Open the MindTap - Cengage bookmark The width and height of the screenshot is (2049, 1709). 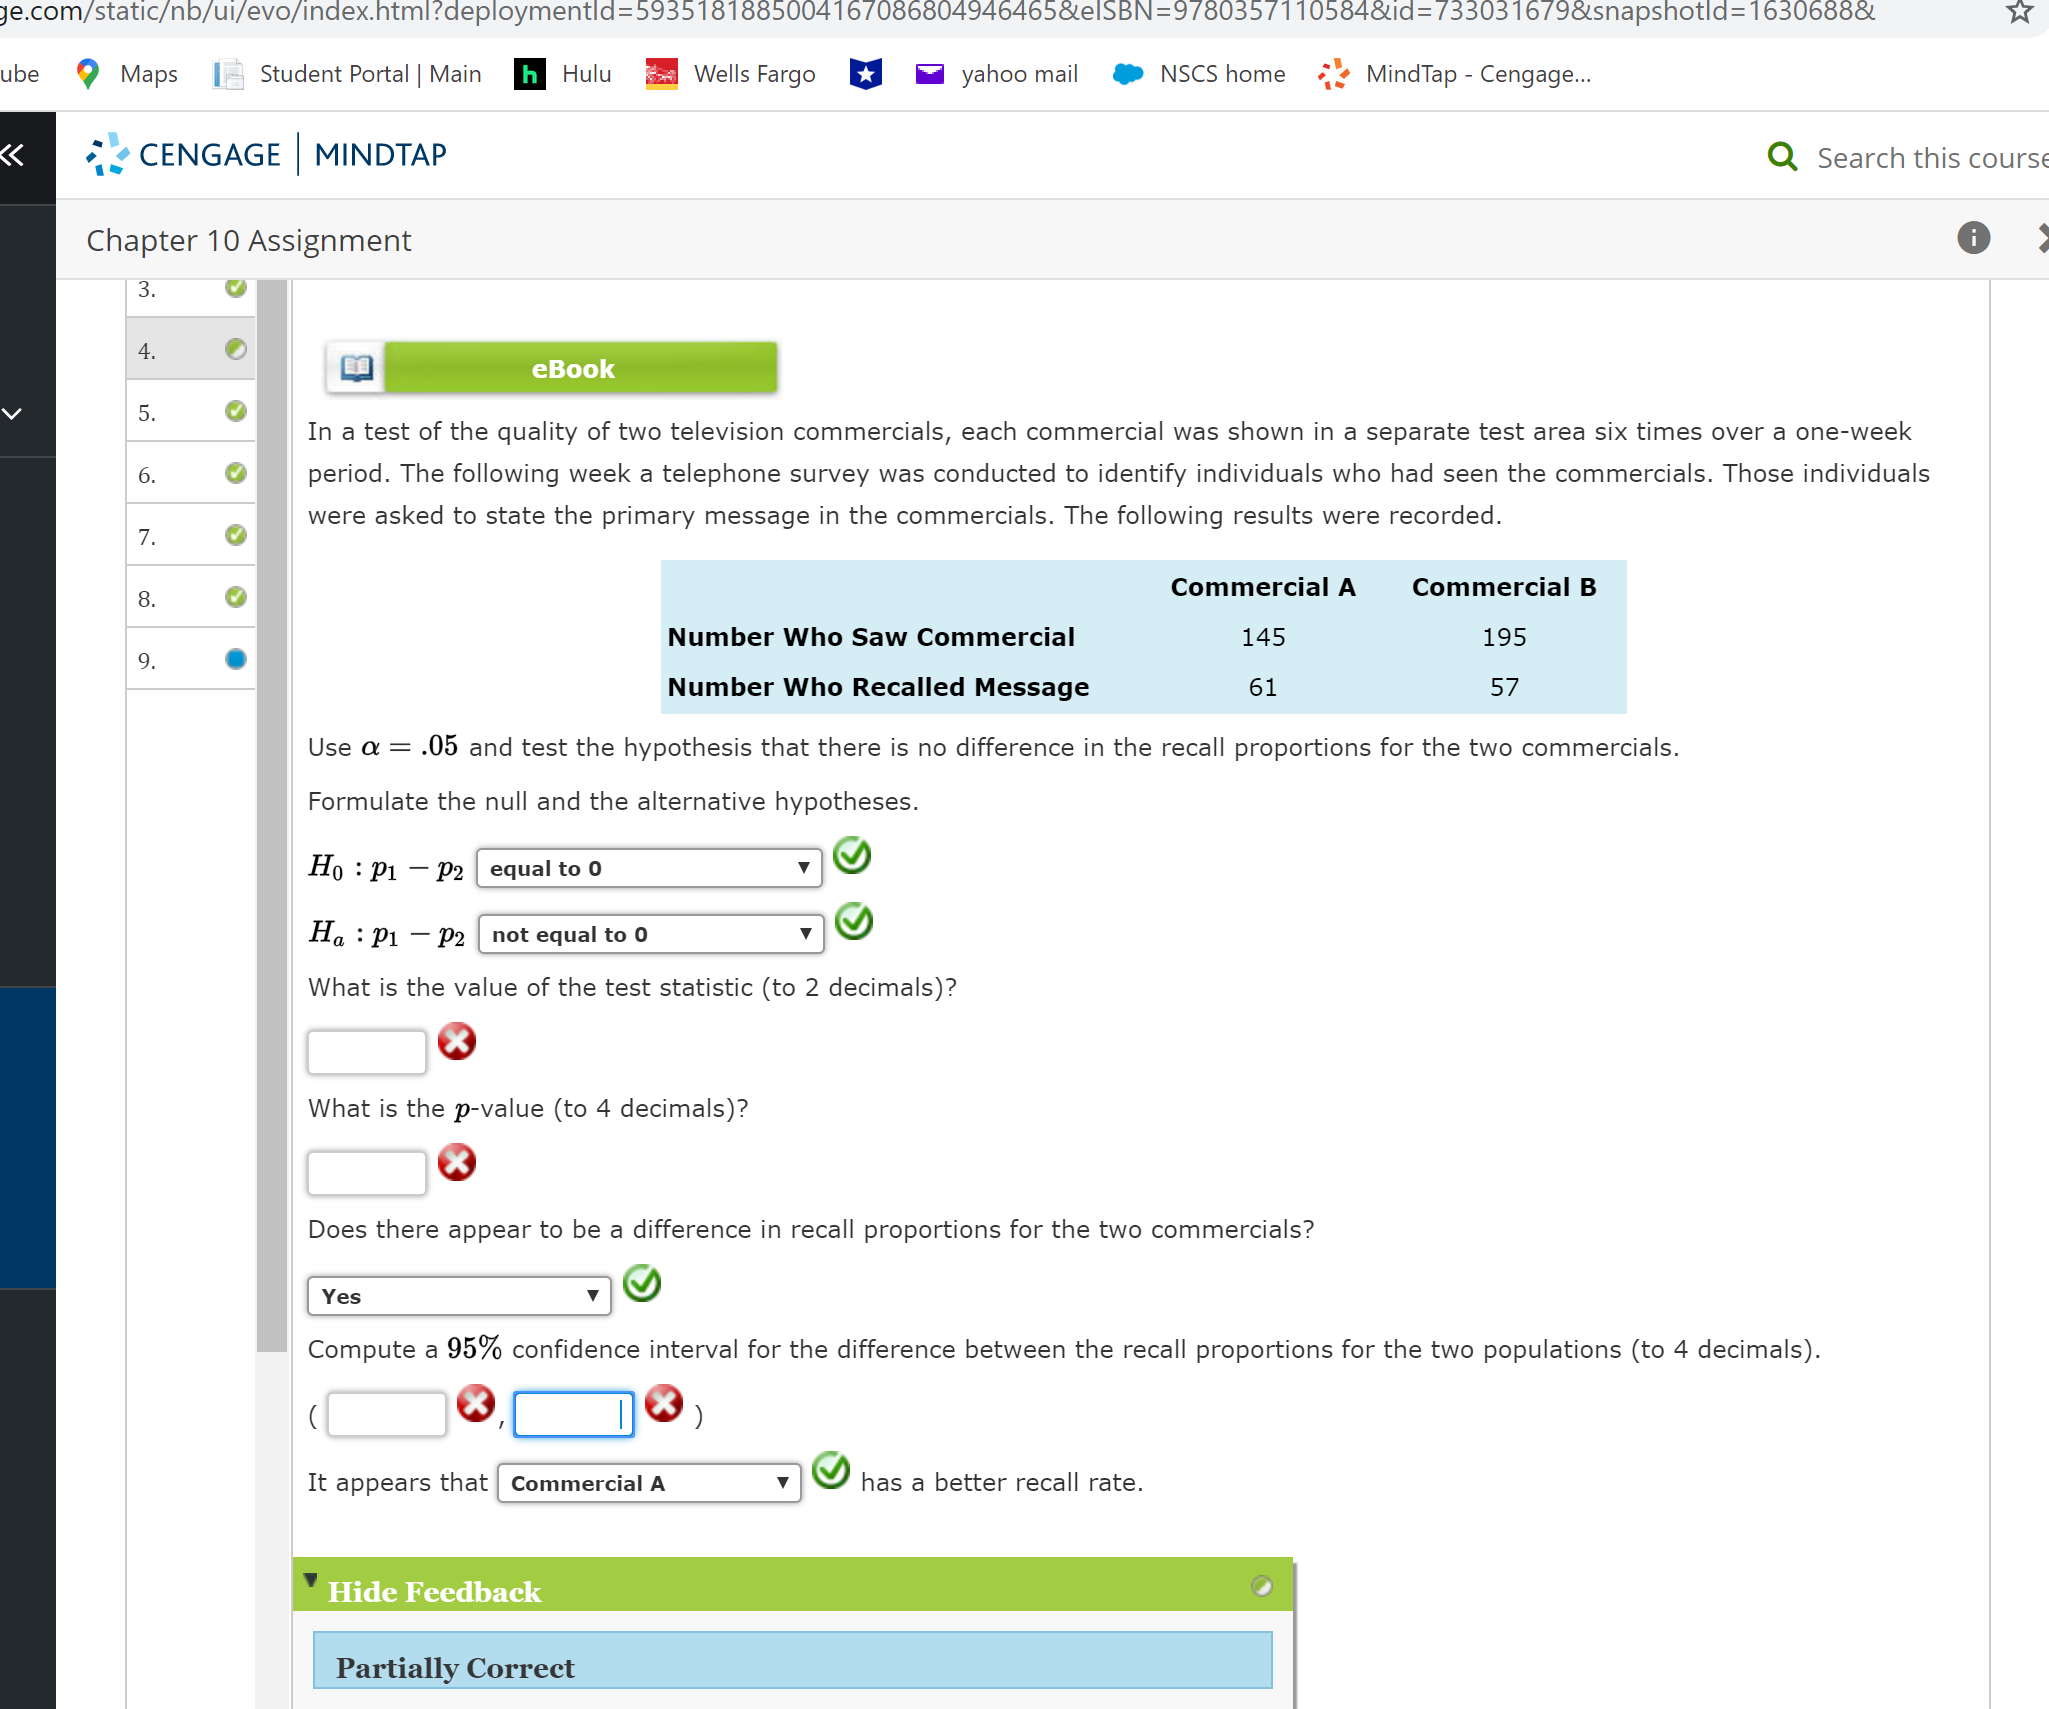point(1455,74)
